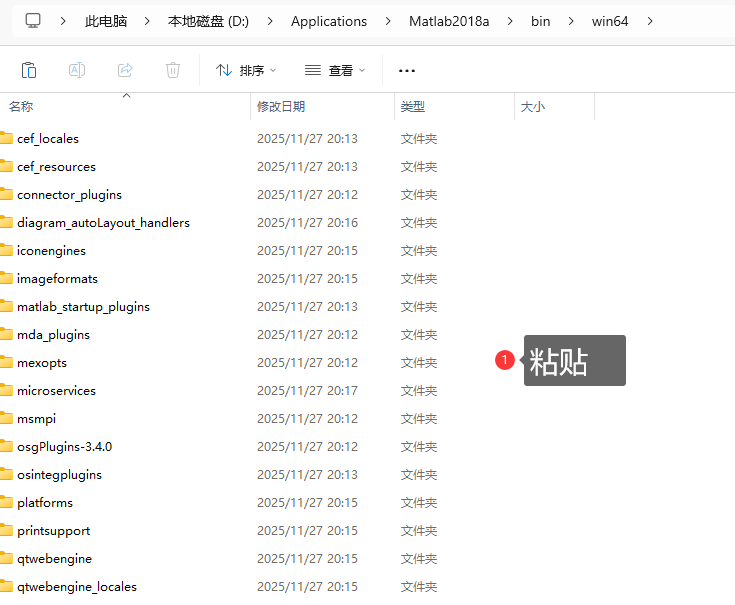The width and height of the screenshot is (735, 605).
Task: Go to Matlab2018a in the breadcrumb
Action: (x=449, y=21)
